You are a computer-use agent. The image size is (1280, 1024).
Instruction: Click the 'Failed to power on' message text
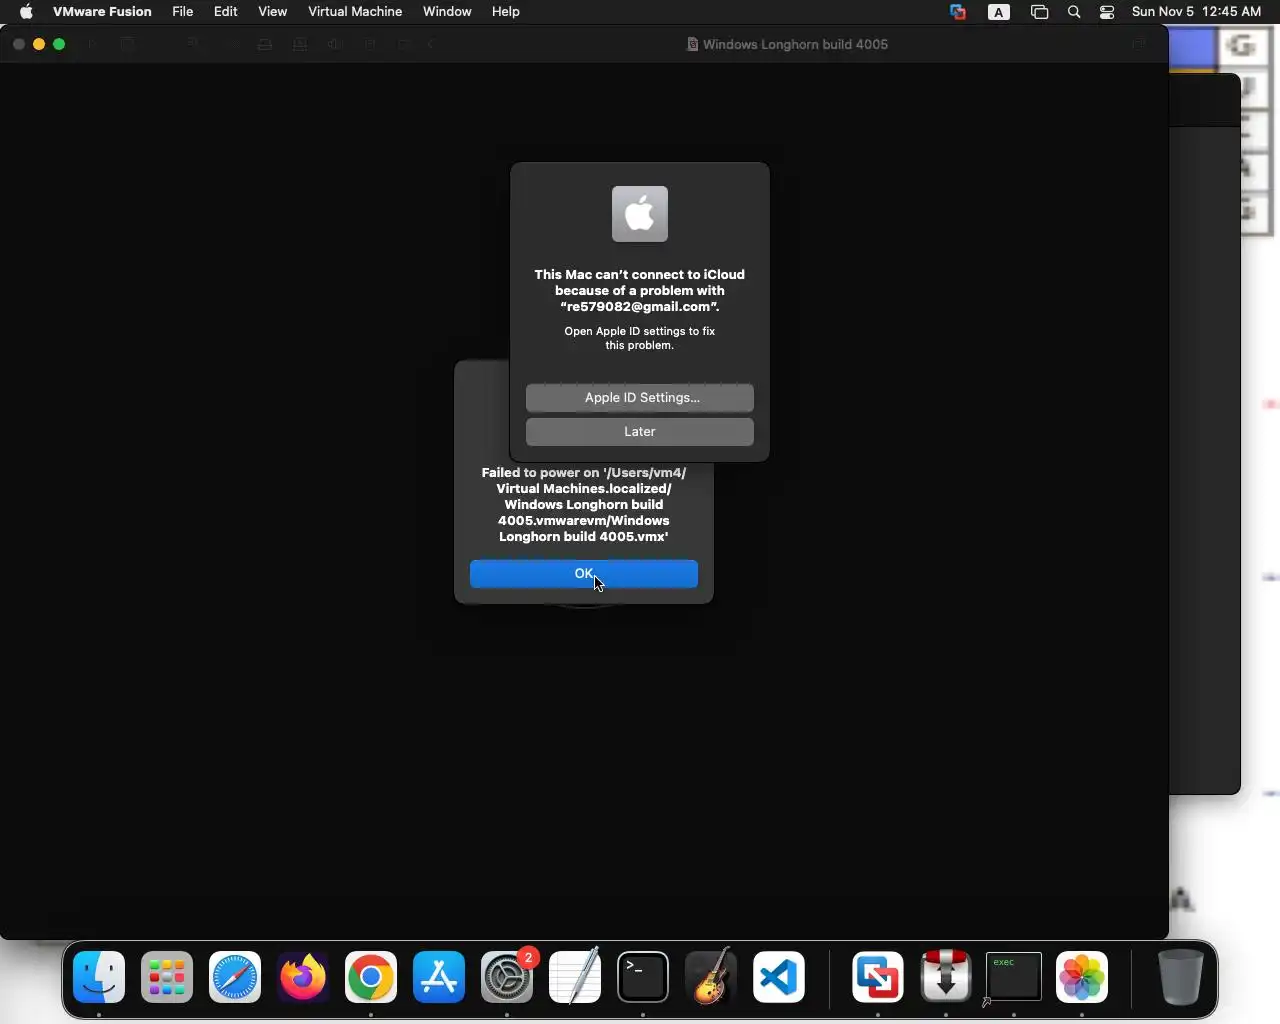point(584,504)
